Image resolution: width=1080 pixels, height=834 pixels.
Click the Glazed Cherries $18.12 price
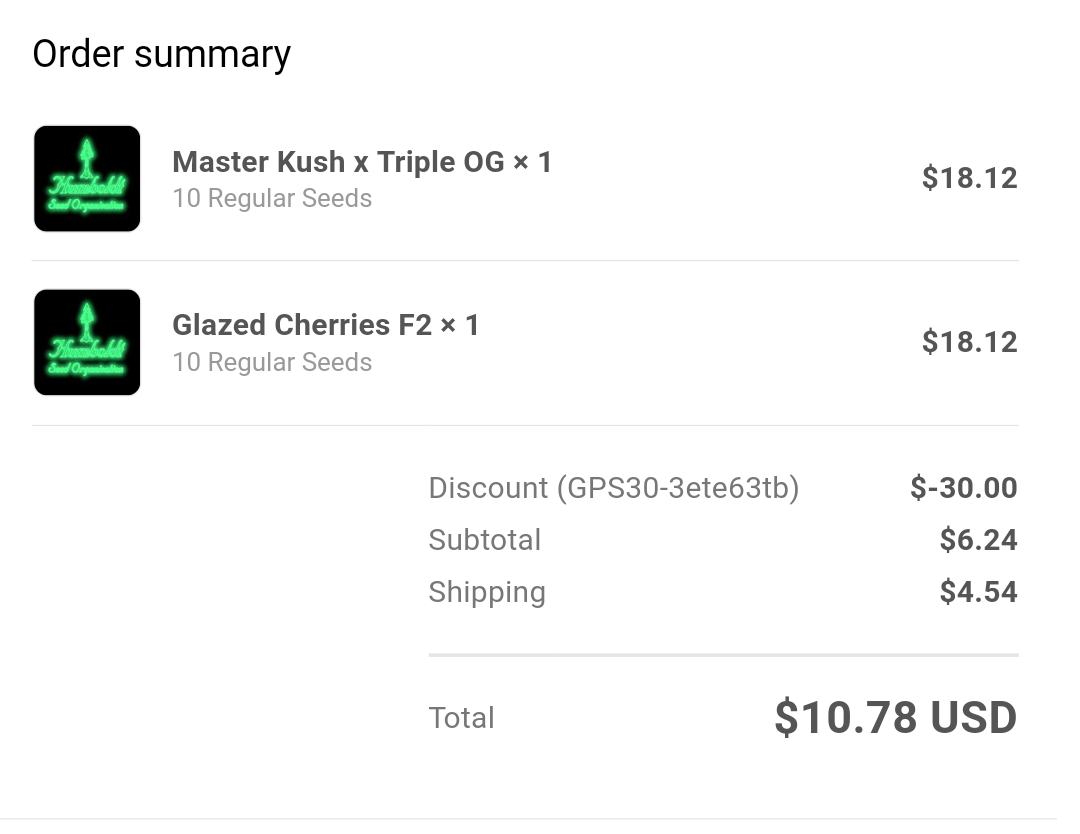969,342
